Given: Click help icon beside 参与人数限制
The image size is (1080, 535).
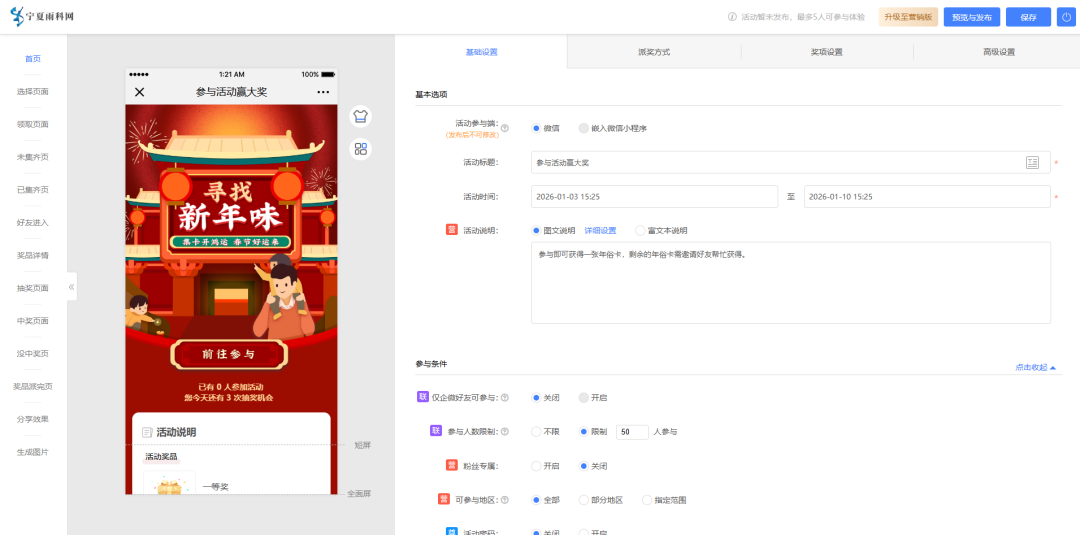Looking at the screenshot, I should click(x=504, y=432).
